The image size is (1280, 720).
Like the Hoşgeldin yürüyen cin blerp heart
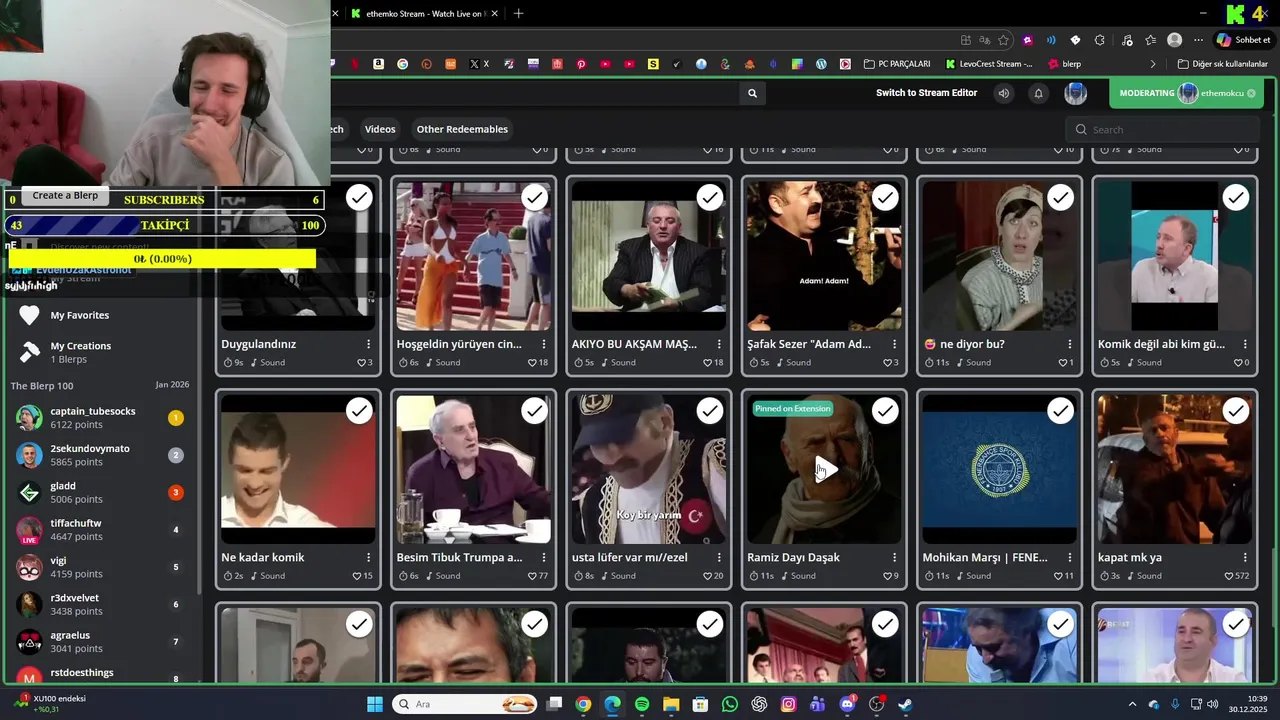[532, 363]
